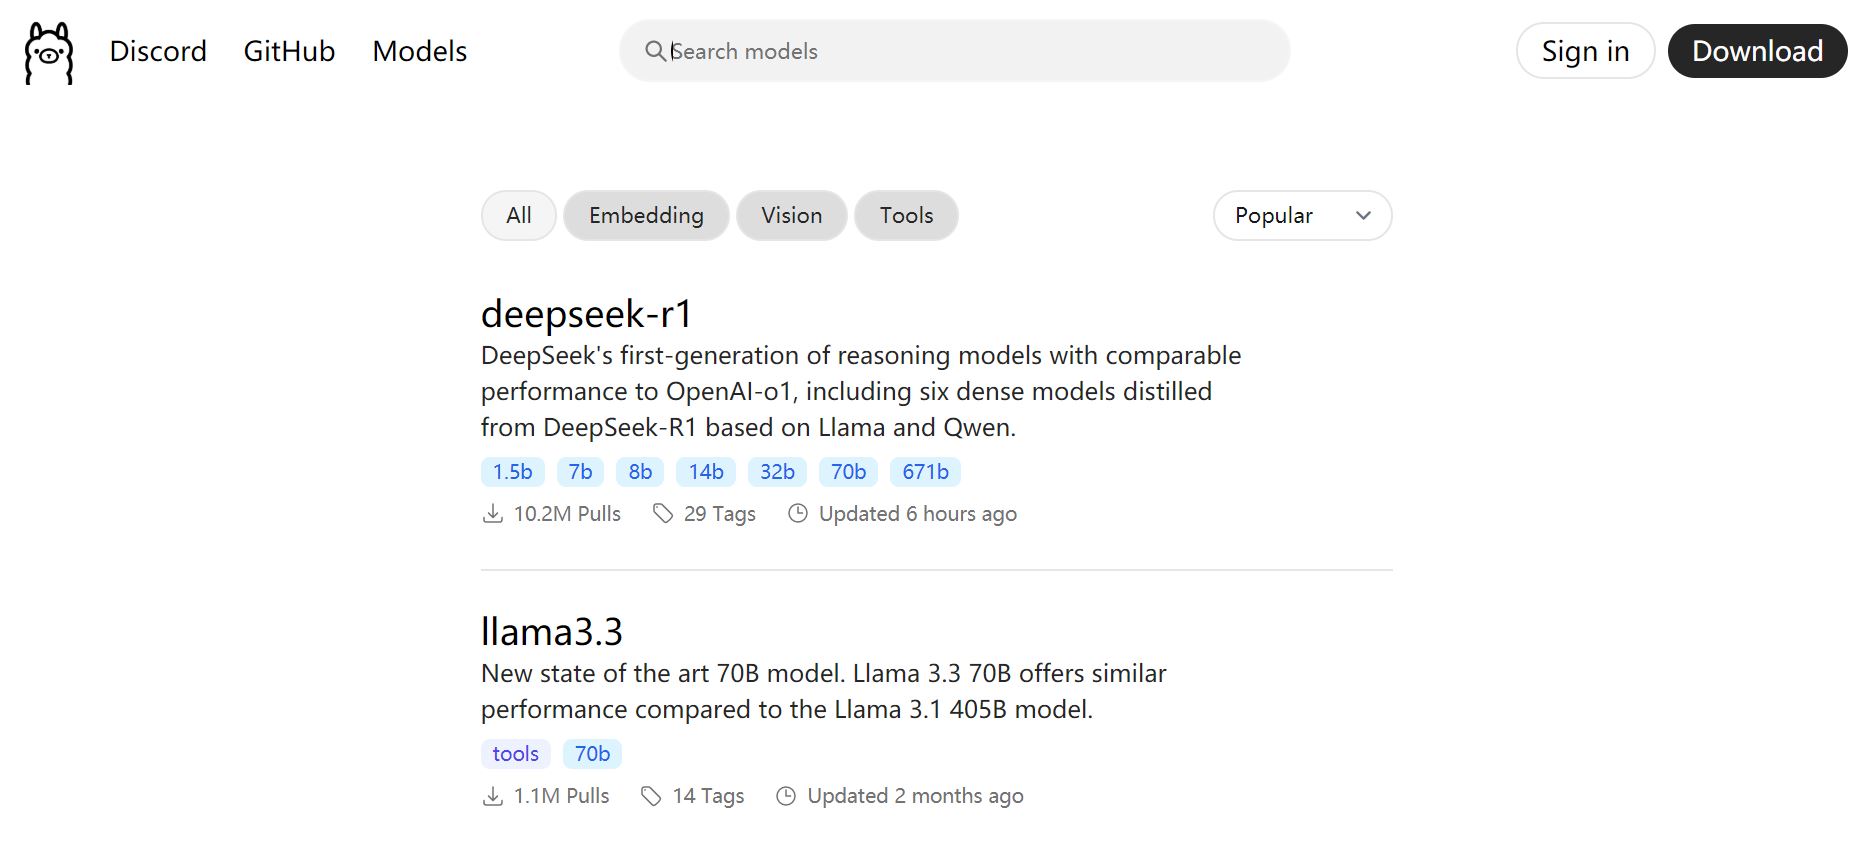Click the llama3.3 pulls download icon
This screenshot has width=1872, height=847.
pyautogui.click(x=493, y=796)
